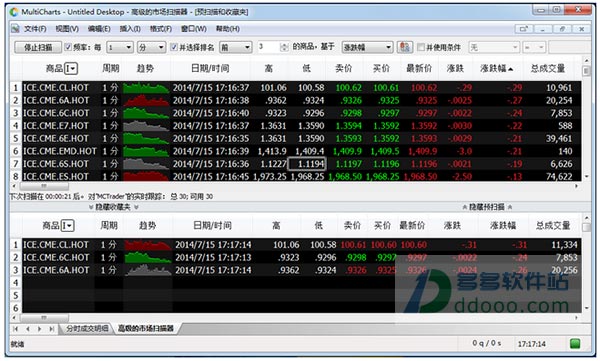
Task: Go to the previous sheet tab arrow
Action: click(x=28, y=329)
